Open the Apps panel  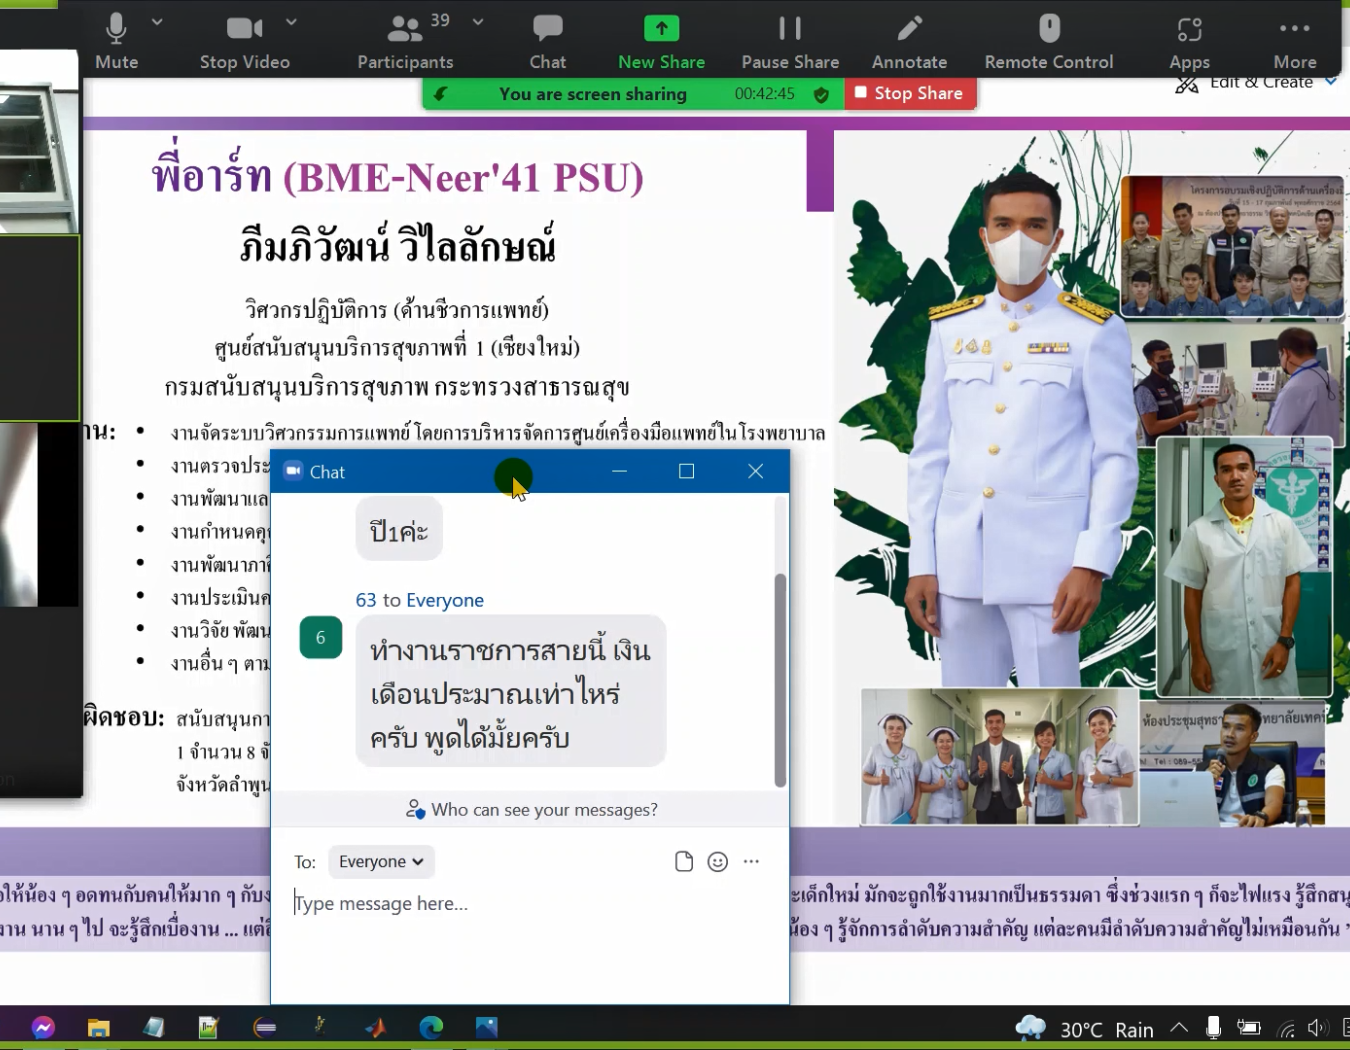pyautogui.click(x=1189, y=41)
